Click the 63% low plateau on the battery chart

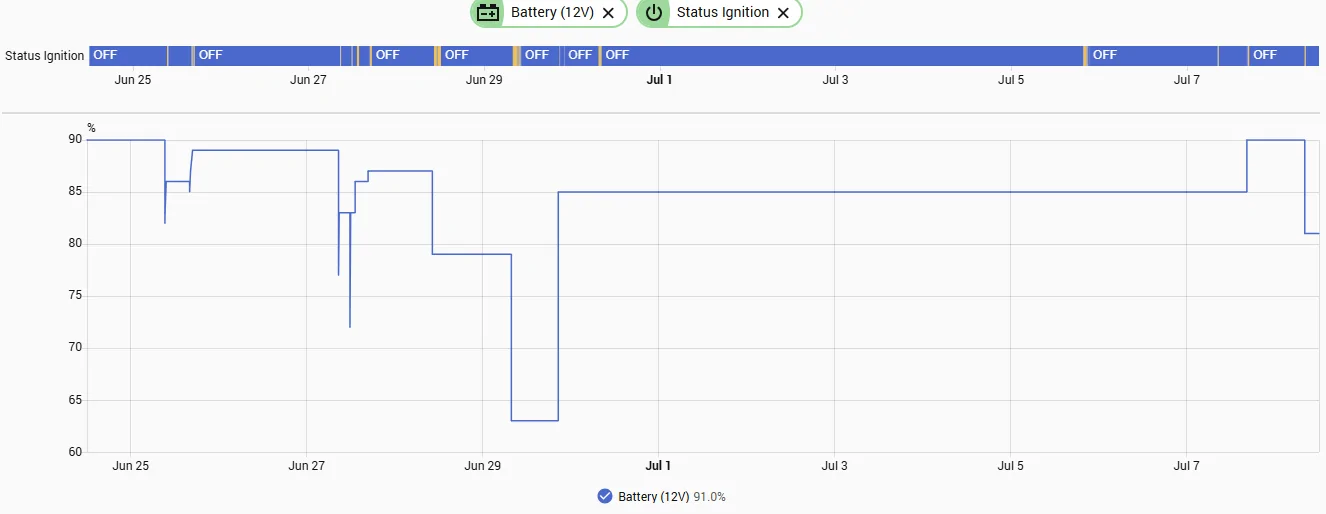tap(535, 421)
